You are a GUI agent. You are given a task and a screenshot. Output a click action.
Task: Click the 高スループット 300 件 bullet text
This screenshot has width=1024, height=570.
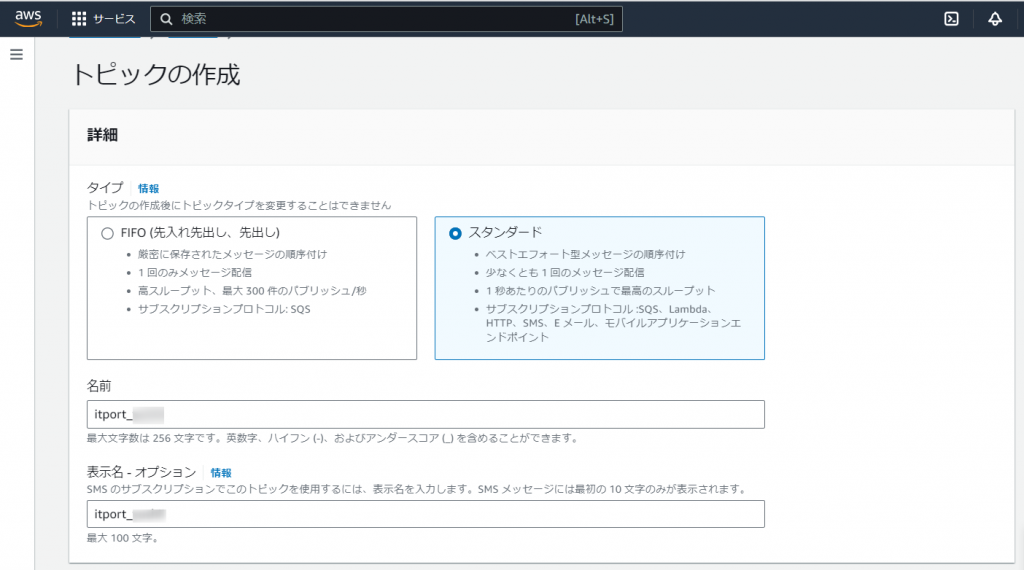252,291
